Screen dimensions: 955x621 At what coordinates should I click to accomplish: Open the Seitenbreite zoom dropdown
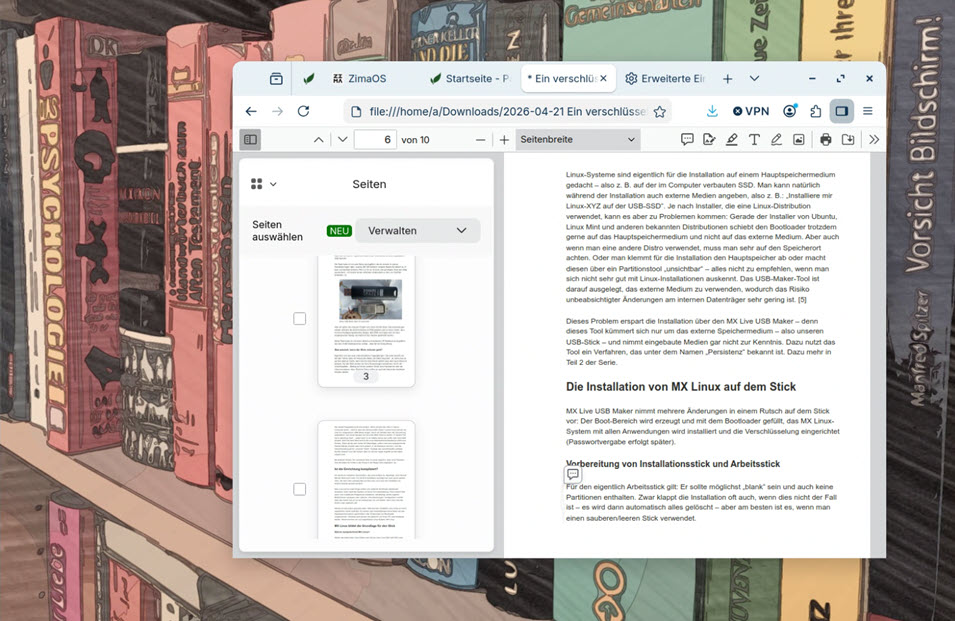coord(577,140)
